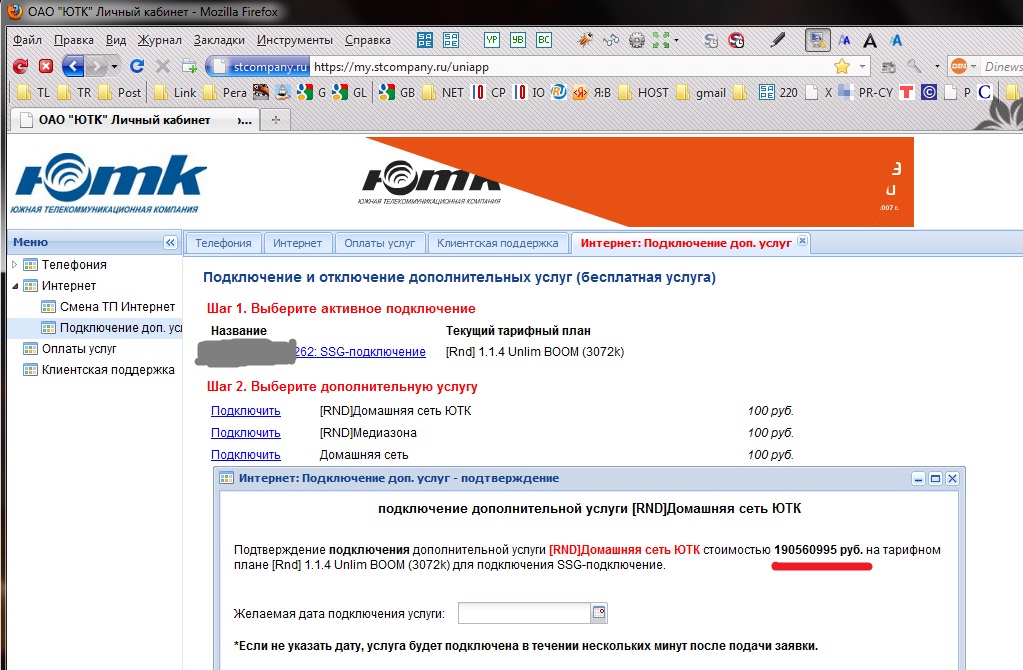Click the new tab icon with green plus
The width and height of the screenshot is (1023, 670).
pyautogui.click(x=190, y=66)
